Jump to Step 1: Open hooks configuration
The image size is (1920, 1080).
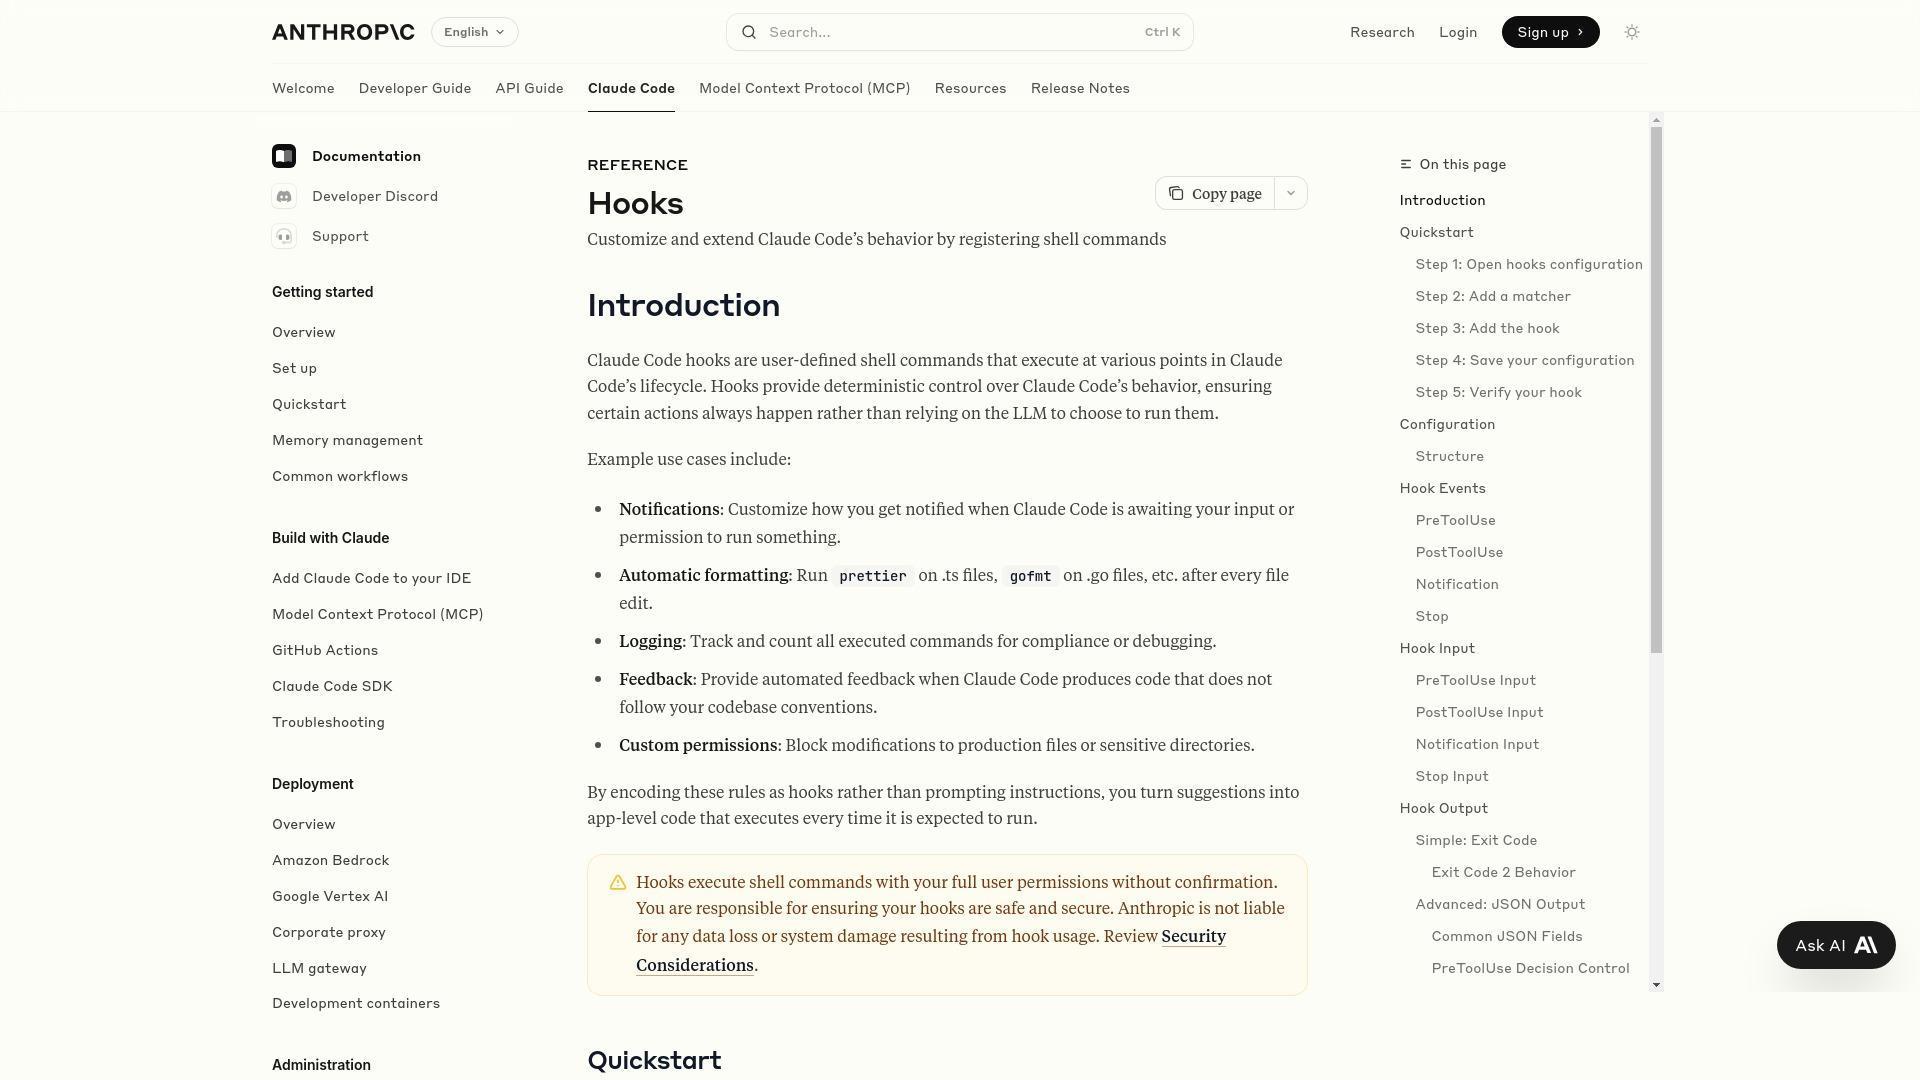click(x=1529, y=264)
